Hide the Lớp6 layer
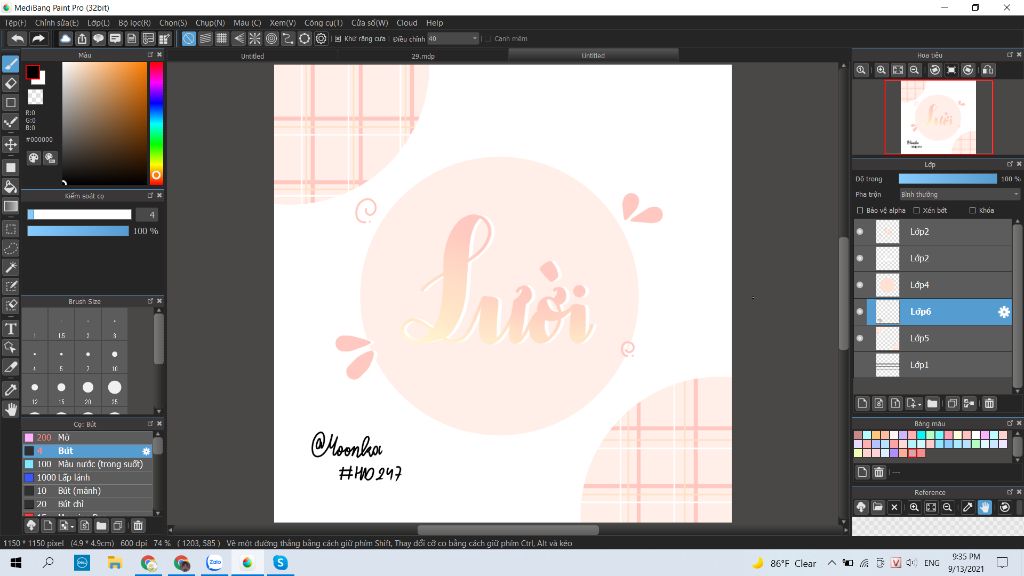This screenshot has height=576, width=1024. pyautogui.click(x=860, y=312)
